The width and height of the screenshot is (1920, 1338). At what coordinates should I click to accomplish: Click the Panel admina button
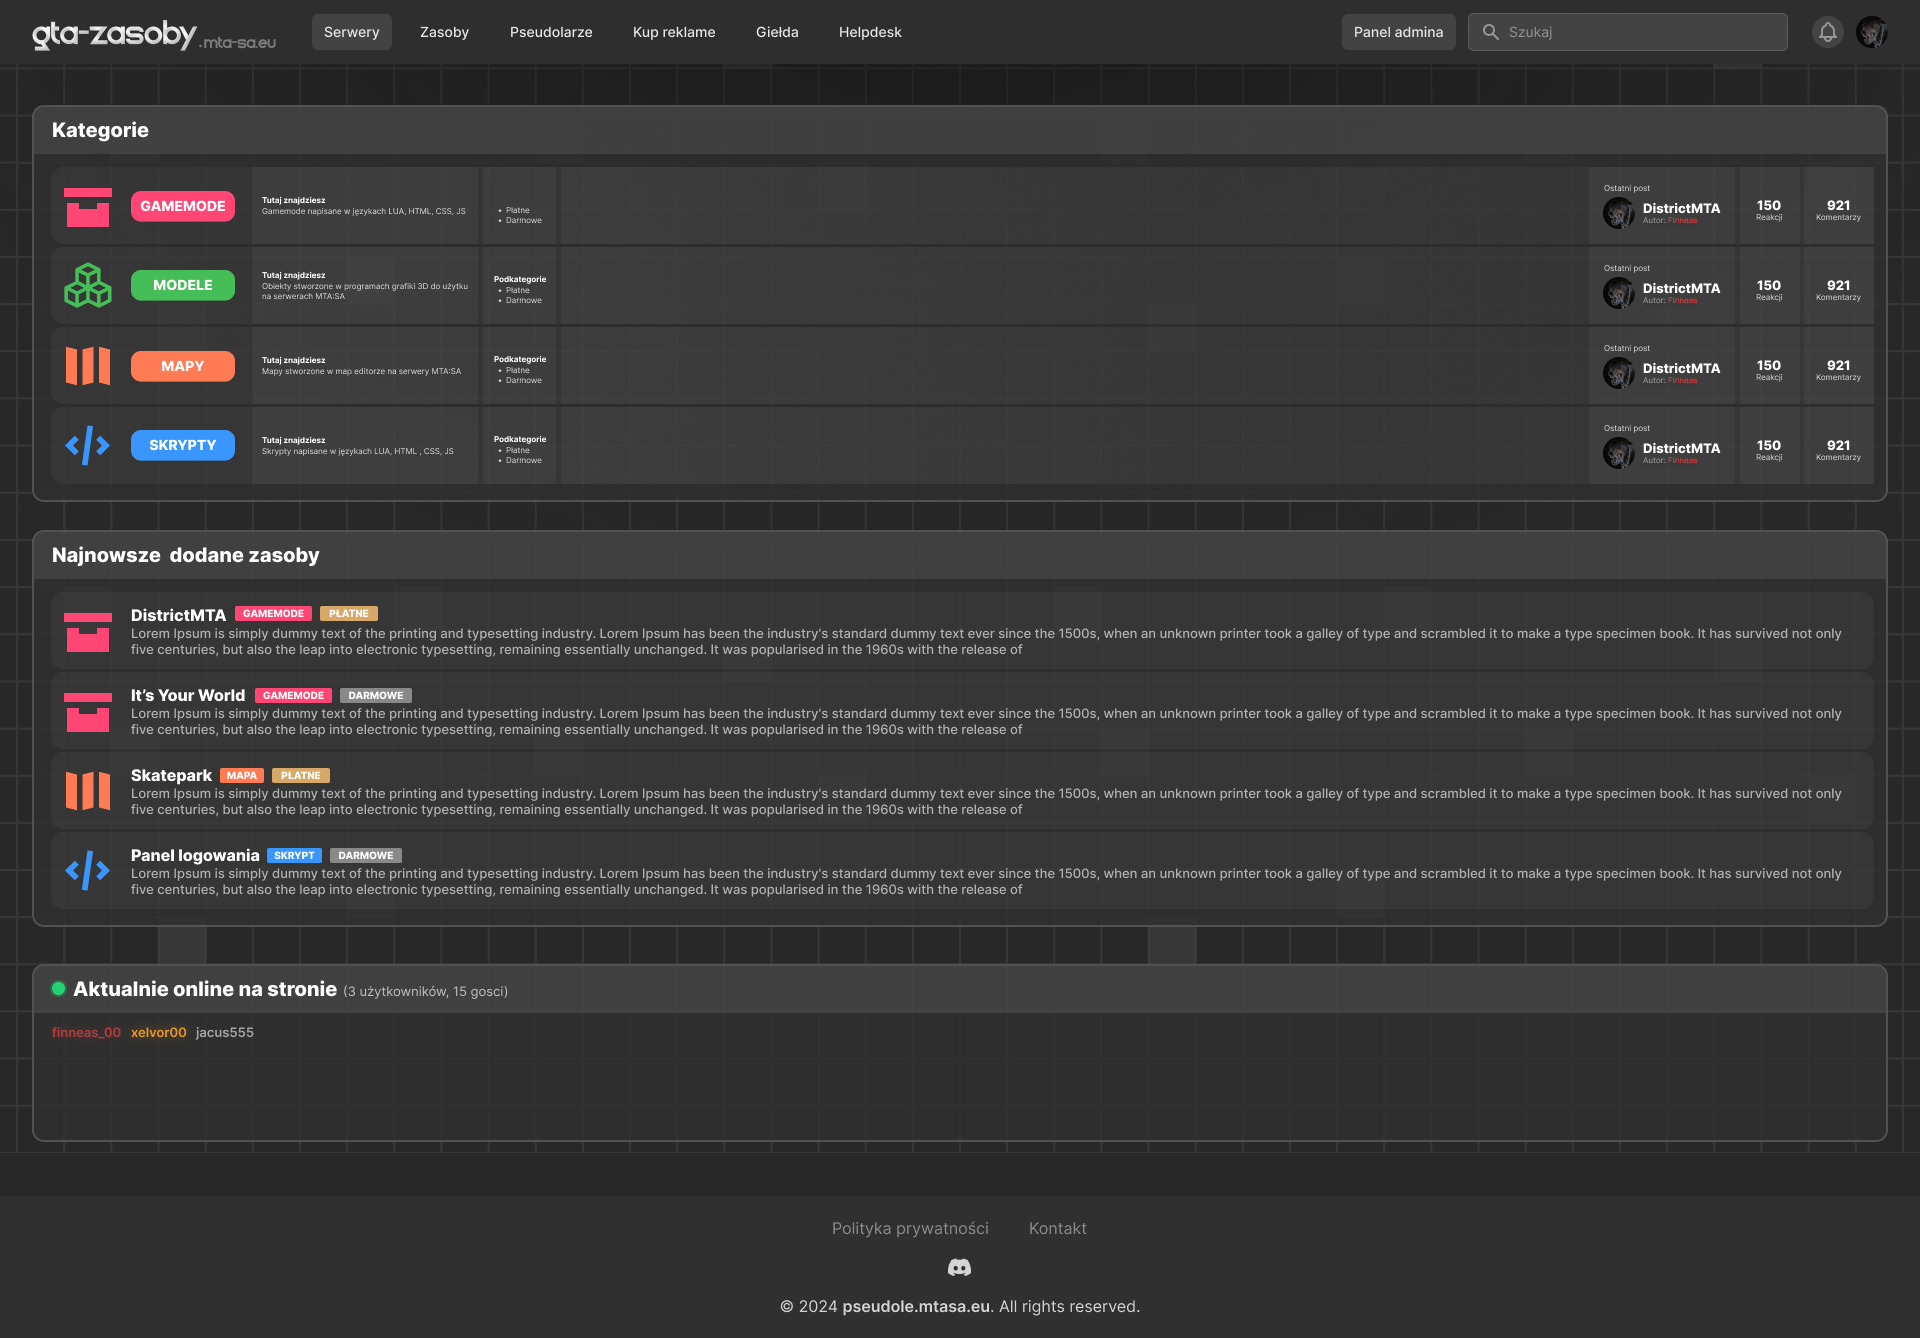click(x=1398, y=32)
